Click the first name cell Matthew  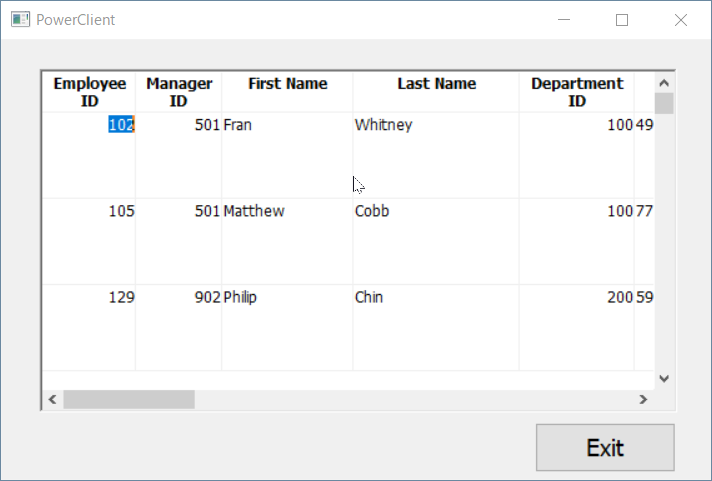[254, 211]
